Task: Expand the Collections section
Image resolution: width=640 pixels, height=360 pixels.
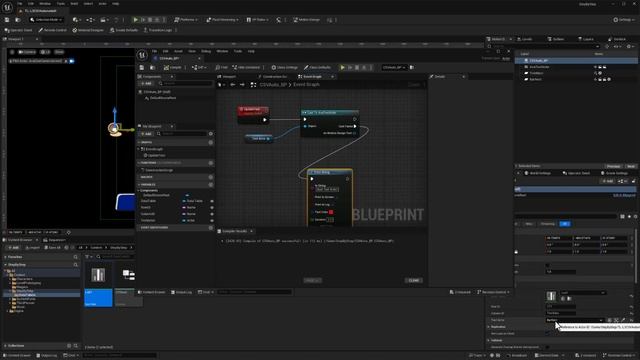Action: (x=6, y=346)
